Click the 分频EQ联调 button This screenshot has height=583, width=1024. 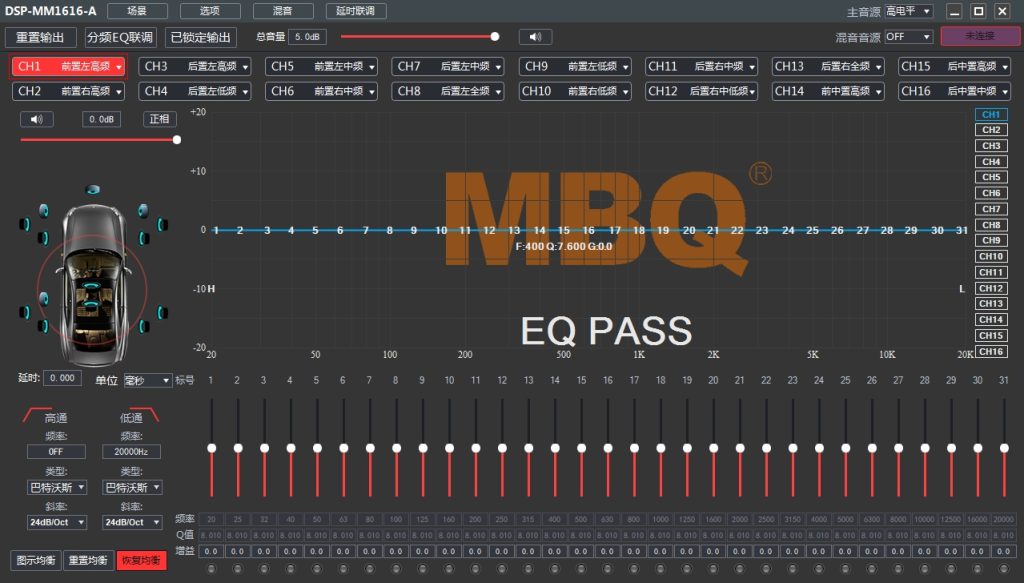click(121, 37)
